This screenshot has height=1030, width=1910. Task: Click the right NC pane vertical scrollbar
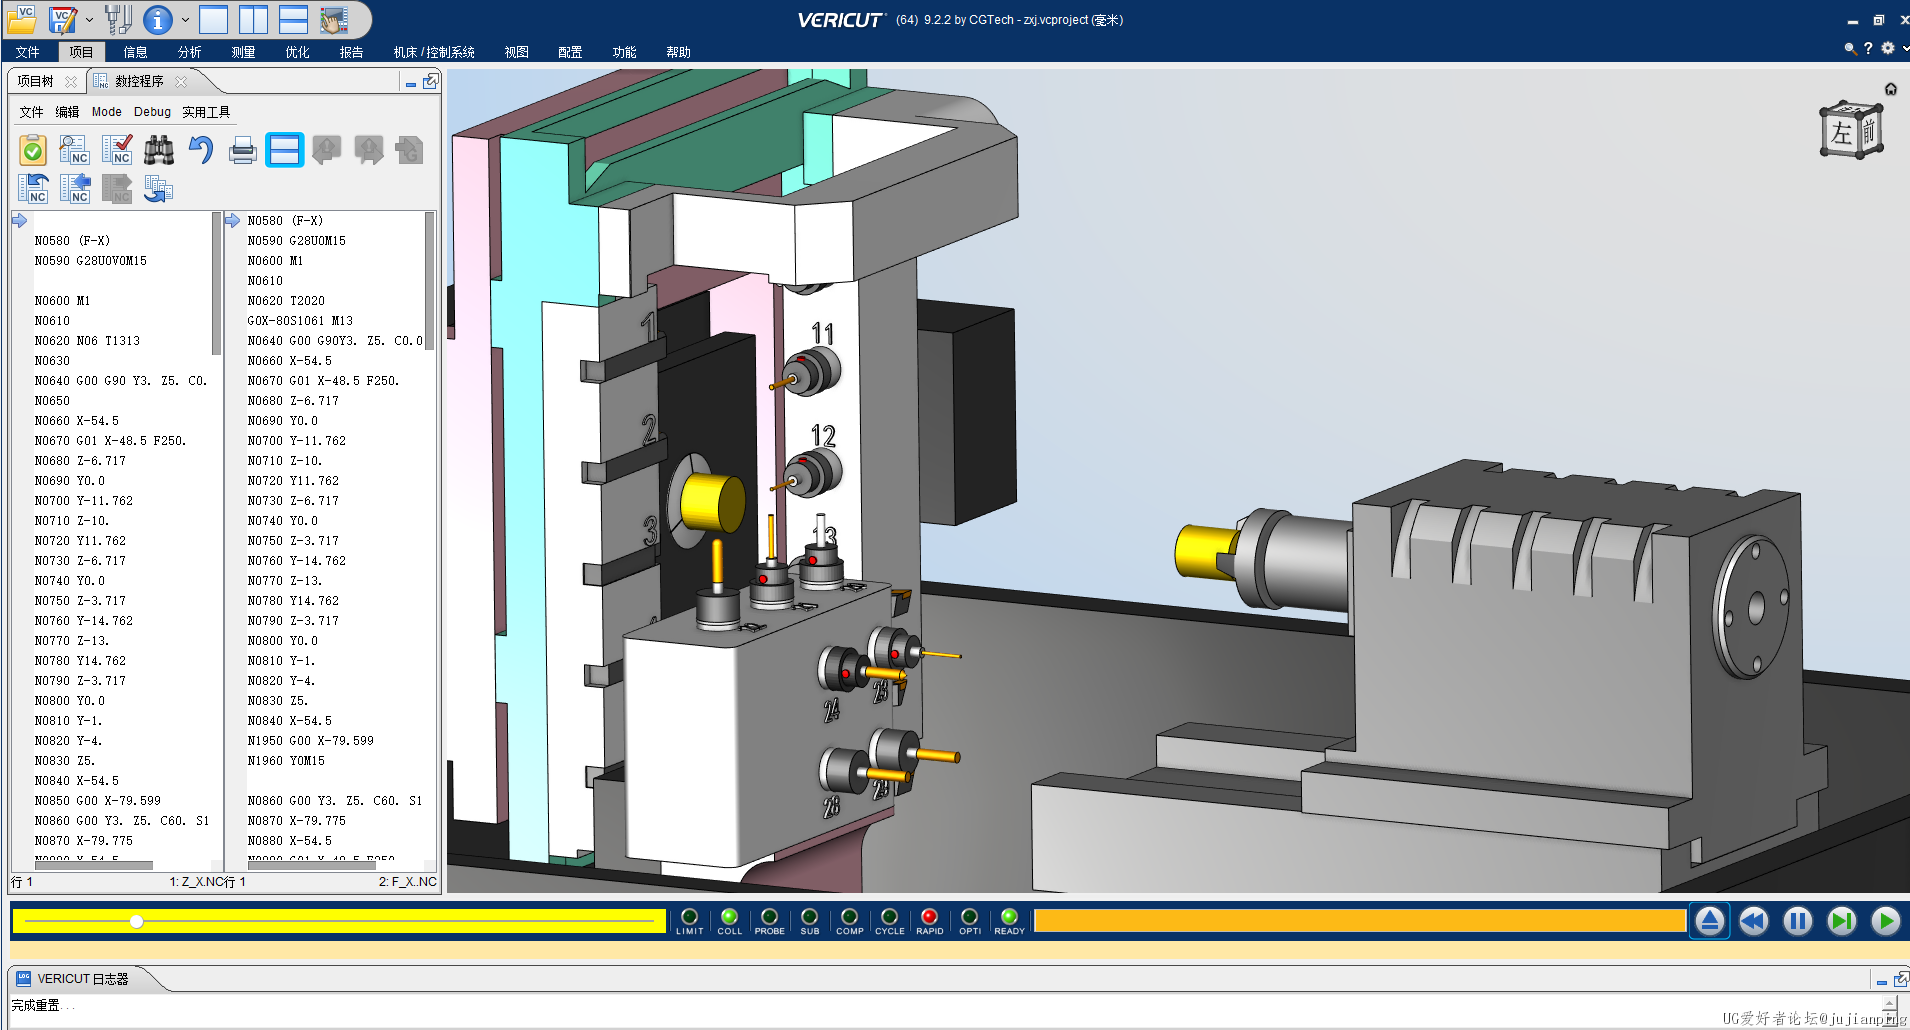pyautogui.click(x=430, y=281)
